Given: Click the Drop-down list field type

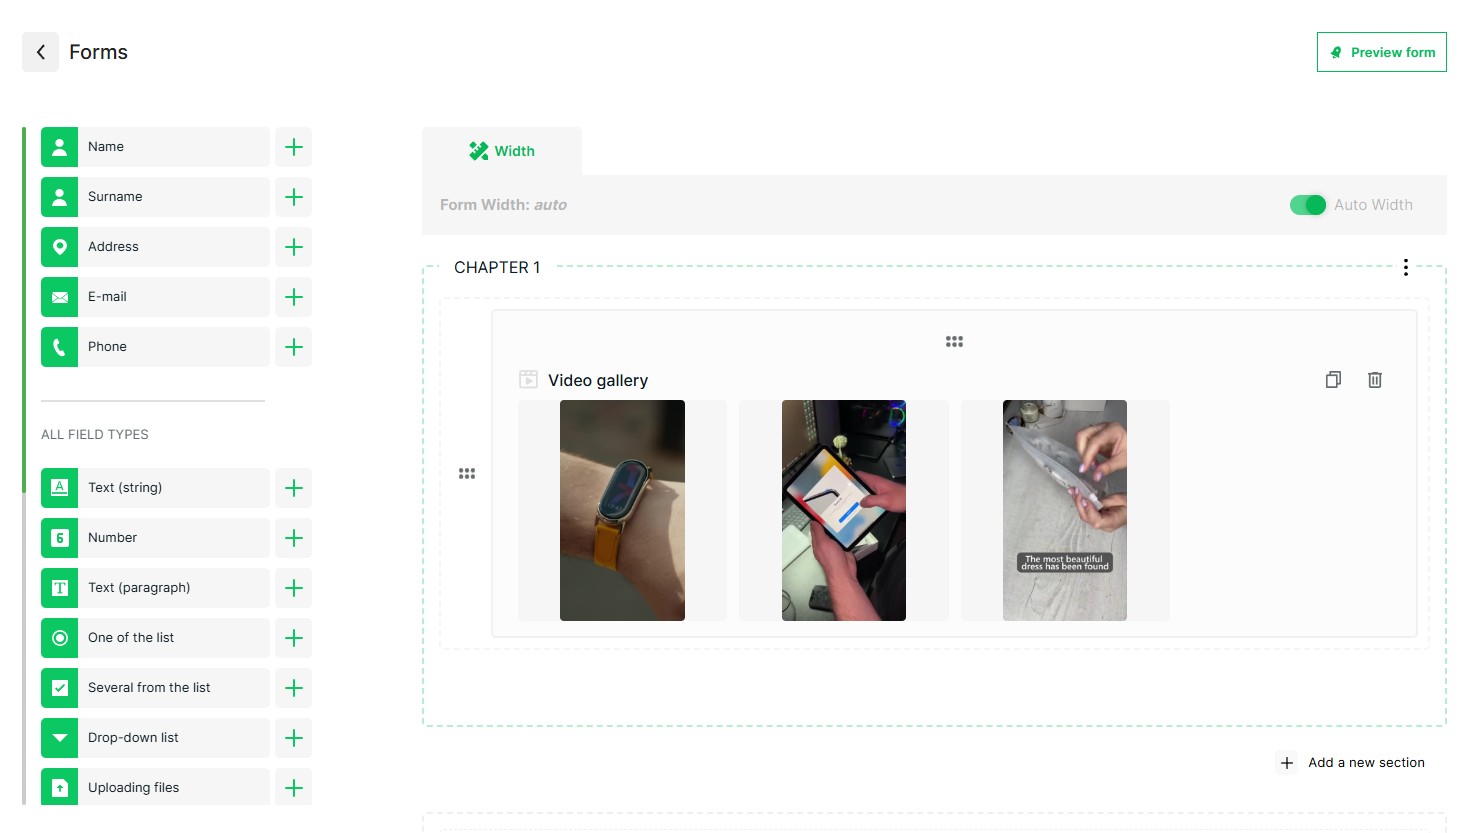Looking at the screenshot, I should point(155,738).
